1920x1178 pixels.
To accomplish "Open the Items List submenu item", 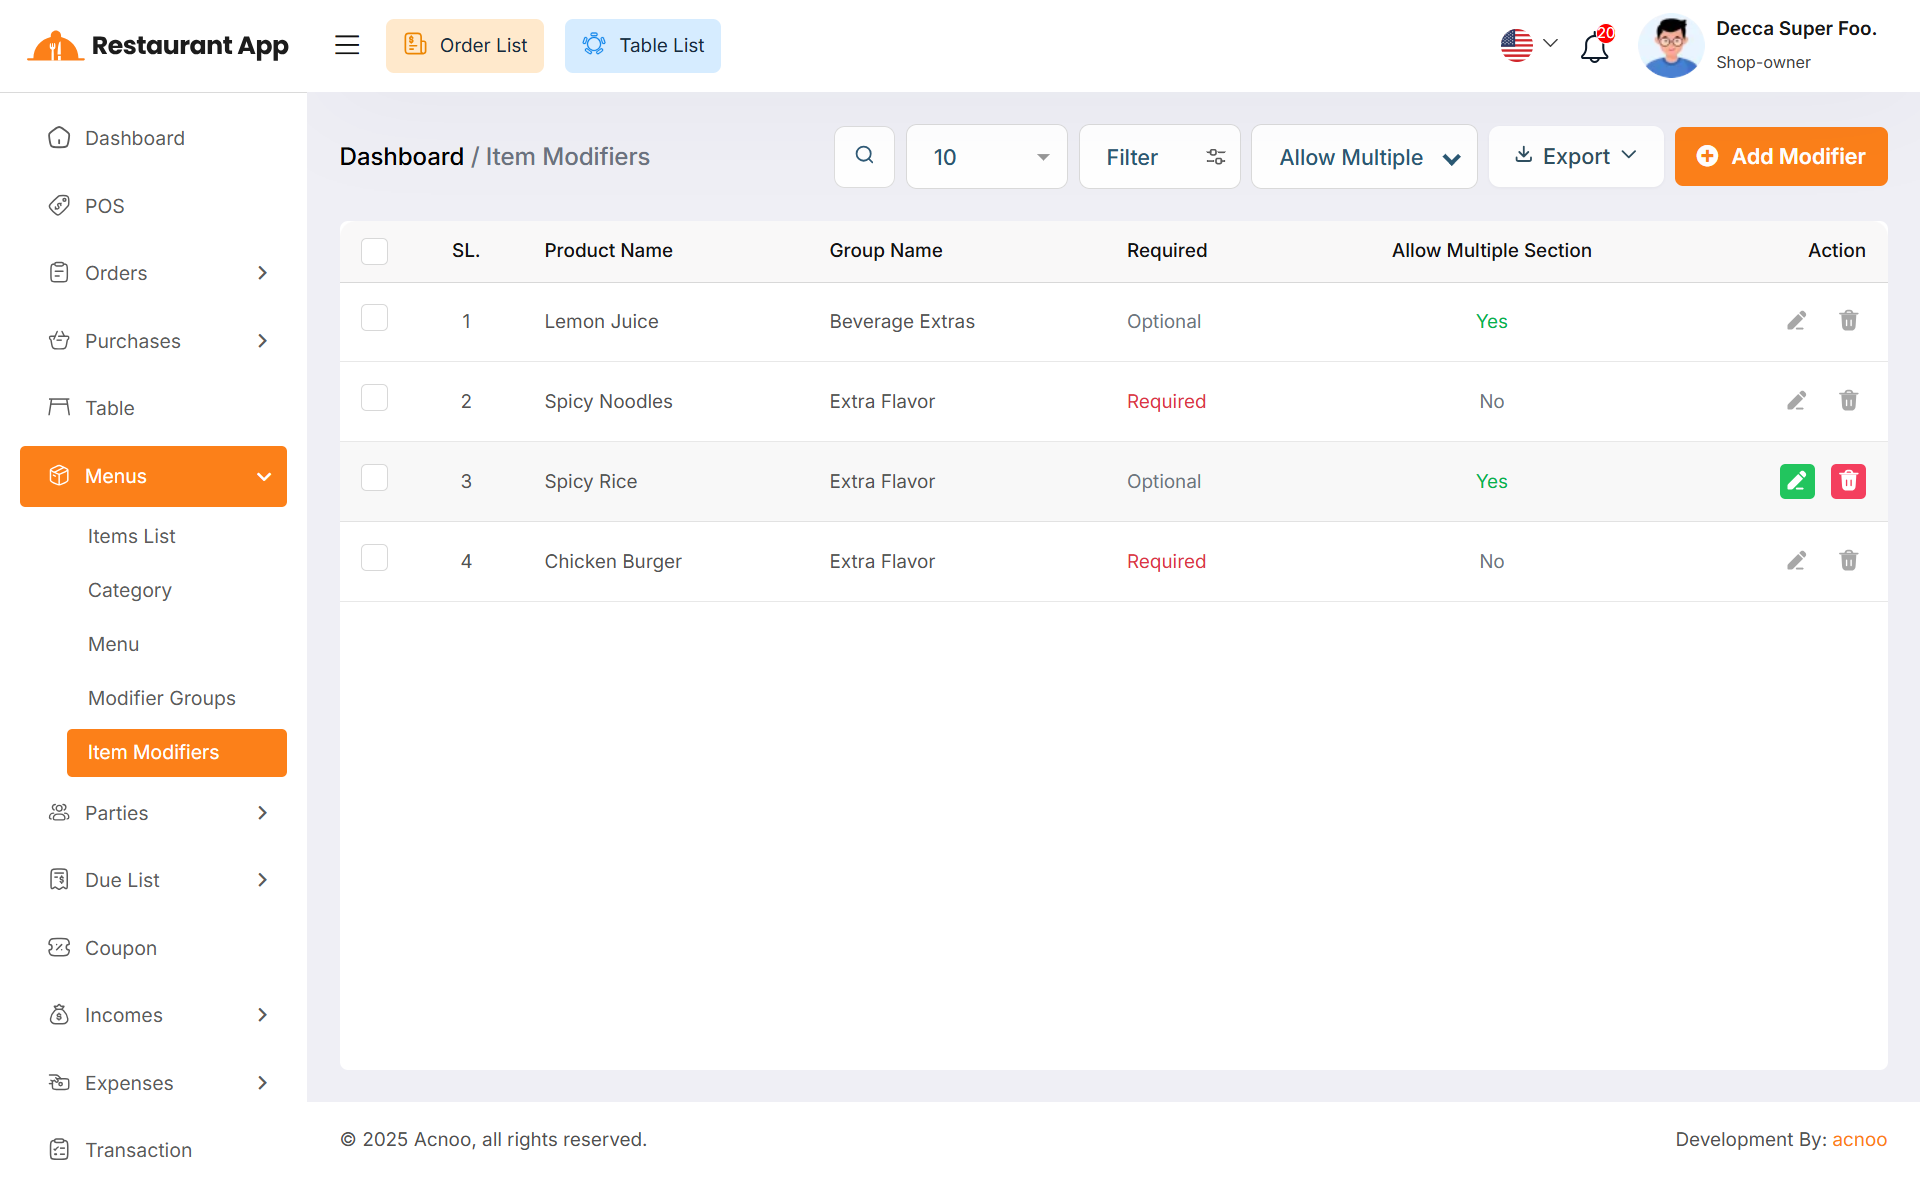I will [131, 536].
